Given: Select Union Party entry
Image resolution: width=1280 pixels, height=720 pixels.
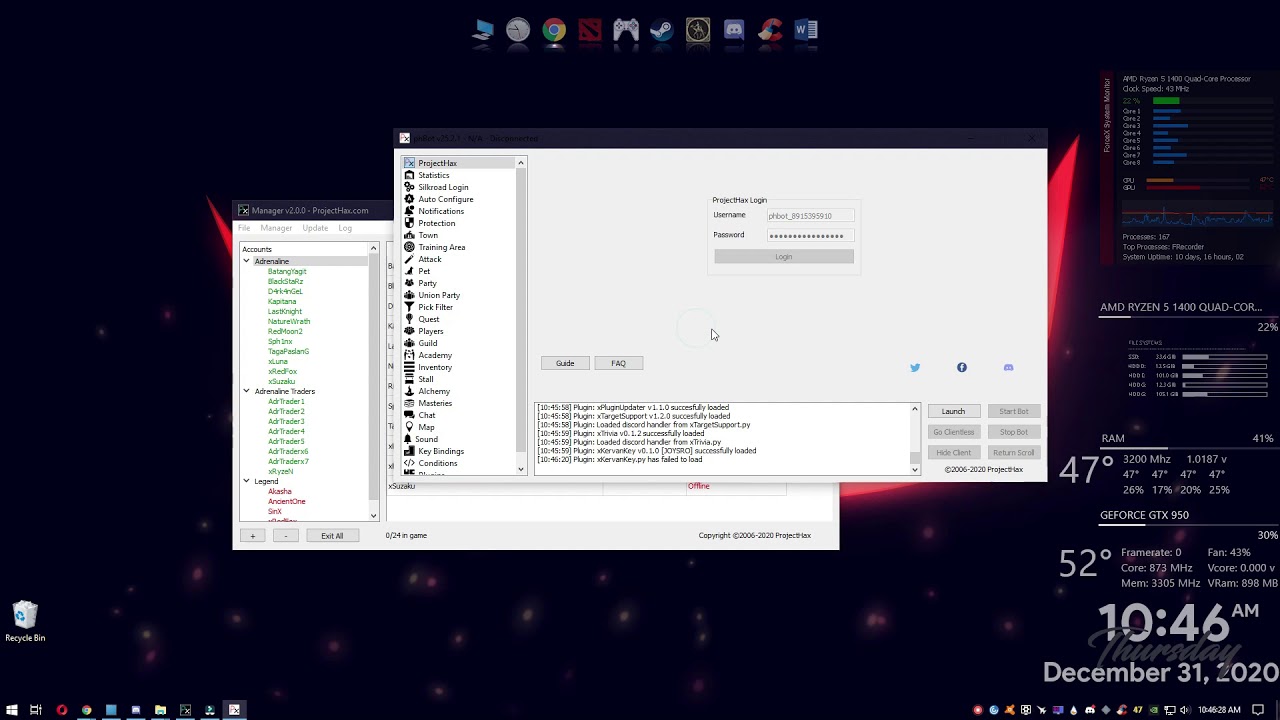Looking at the screenshot, I should [439, 295].
